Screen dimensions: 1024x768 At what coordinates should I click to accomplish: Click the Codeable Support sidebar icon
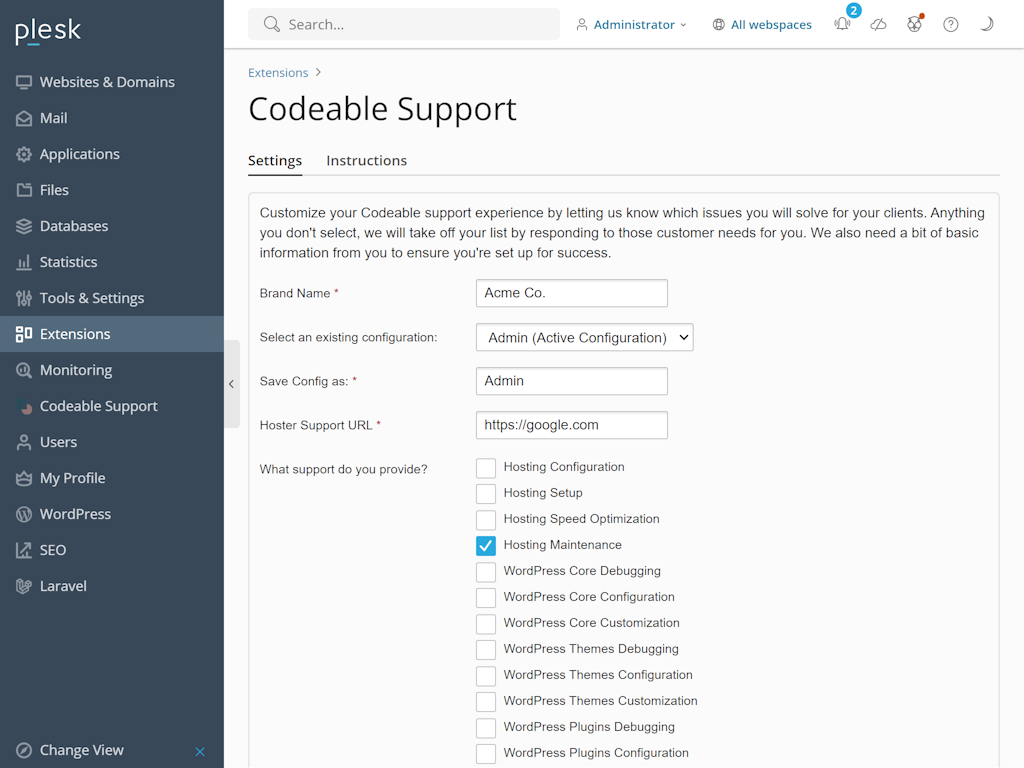point(24,406)
